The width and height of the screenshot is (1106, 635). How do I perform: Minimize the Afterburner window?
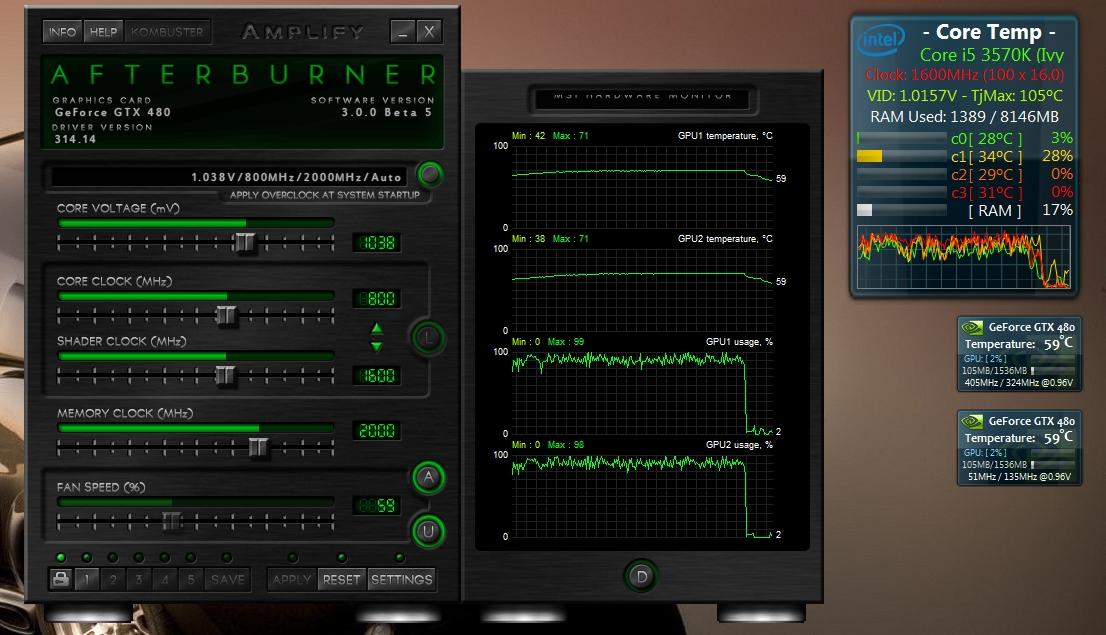pyautogui.click(x=402, y=32)
